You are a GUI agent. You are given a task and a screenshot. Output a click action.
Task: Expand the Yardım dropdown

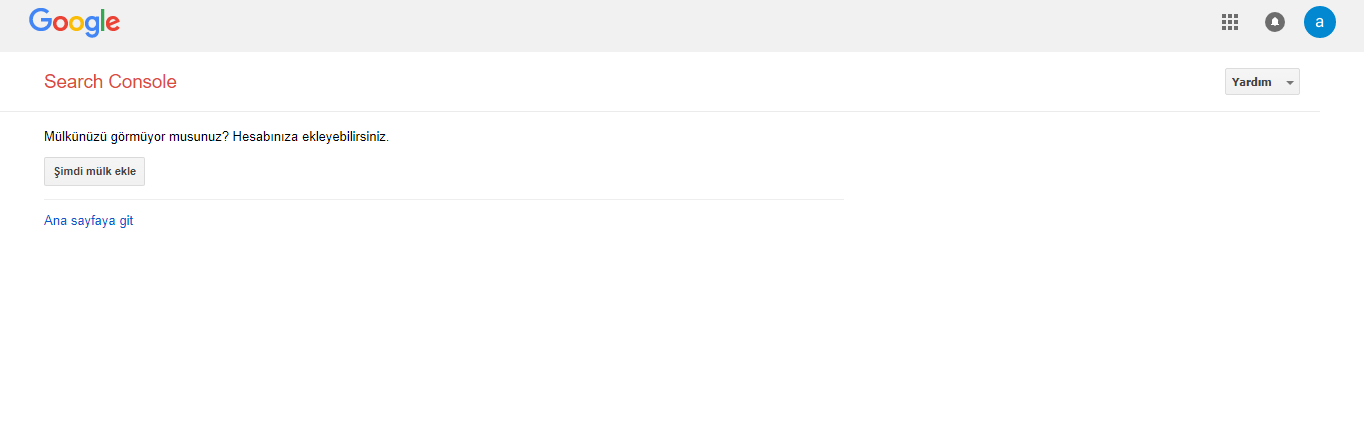tap(1262, 82)
